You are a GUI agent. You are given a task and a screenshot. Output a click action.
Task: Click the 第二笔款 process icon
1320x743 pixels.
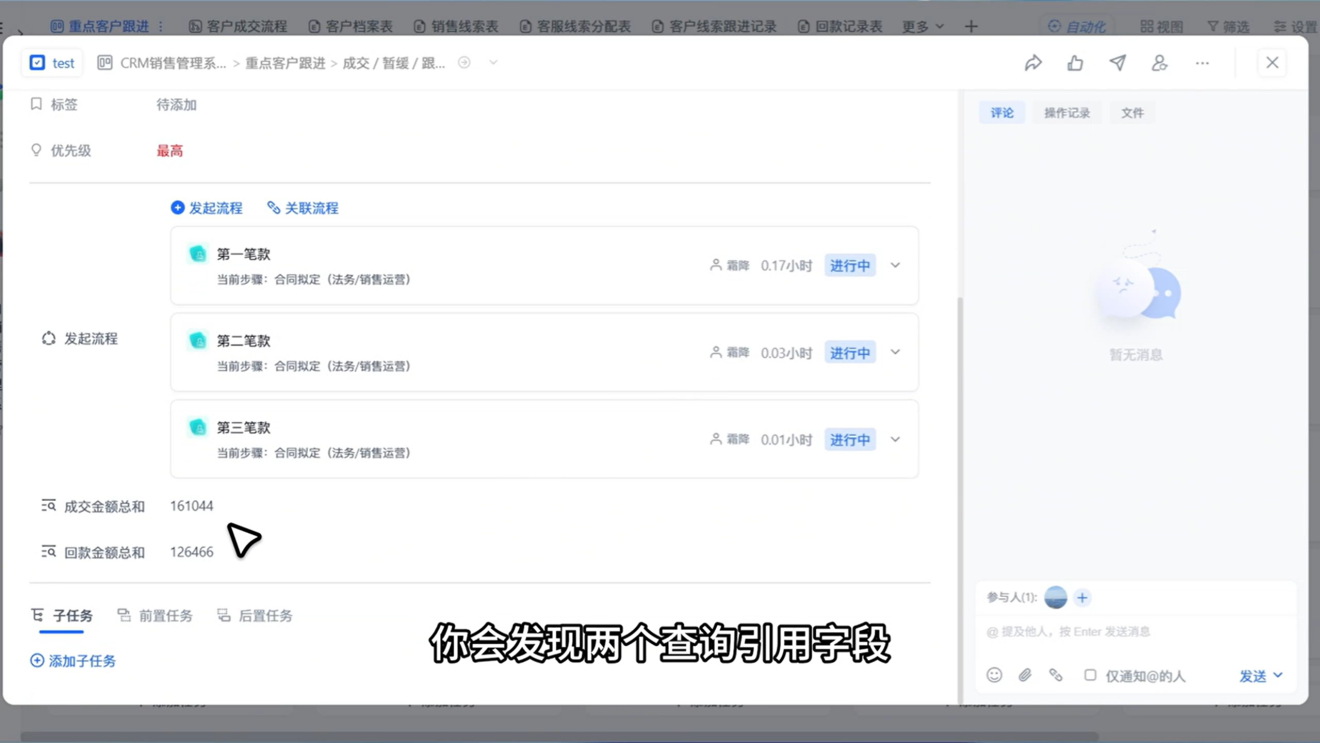point(197,341)
